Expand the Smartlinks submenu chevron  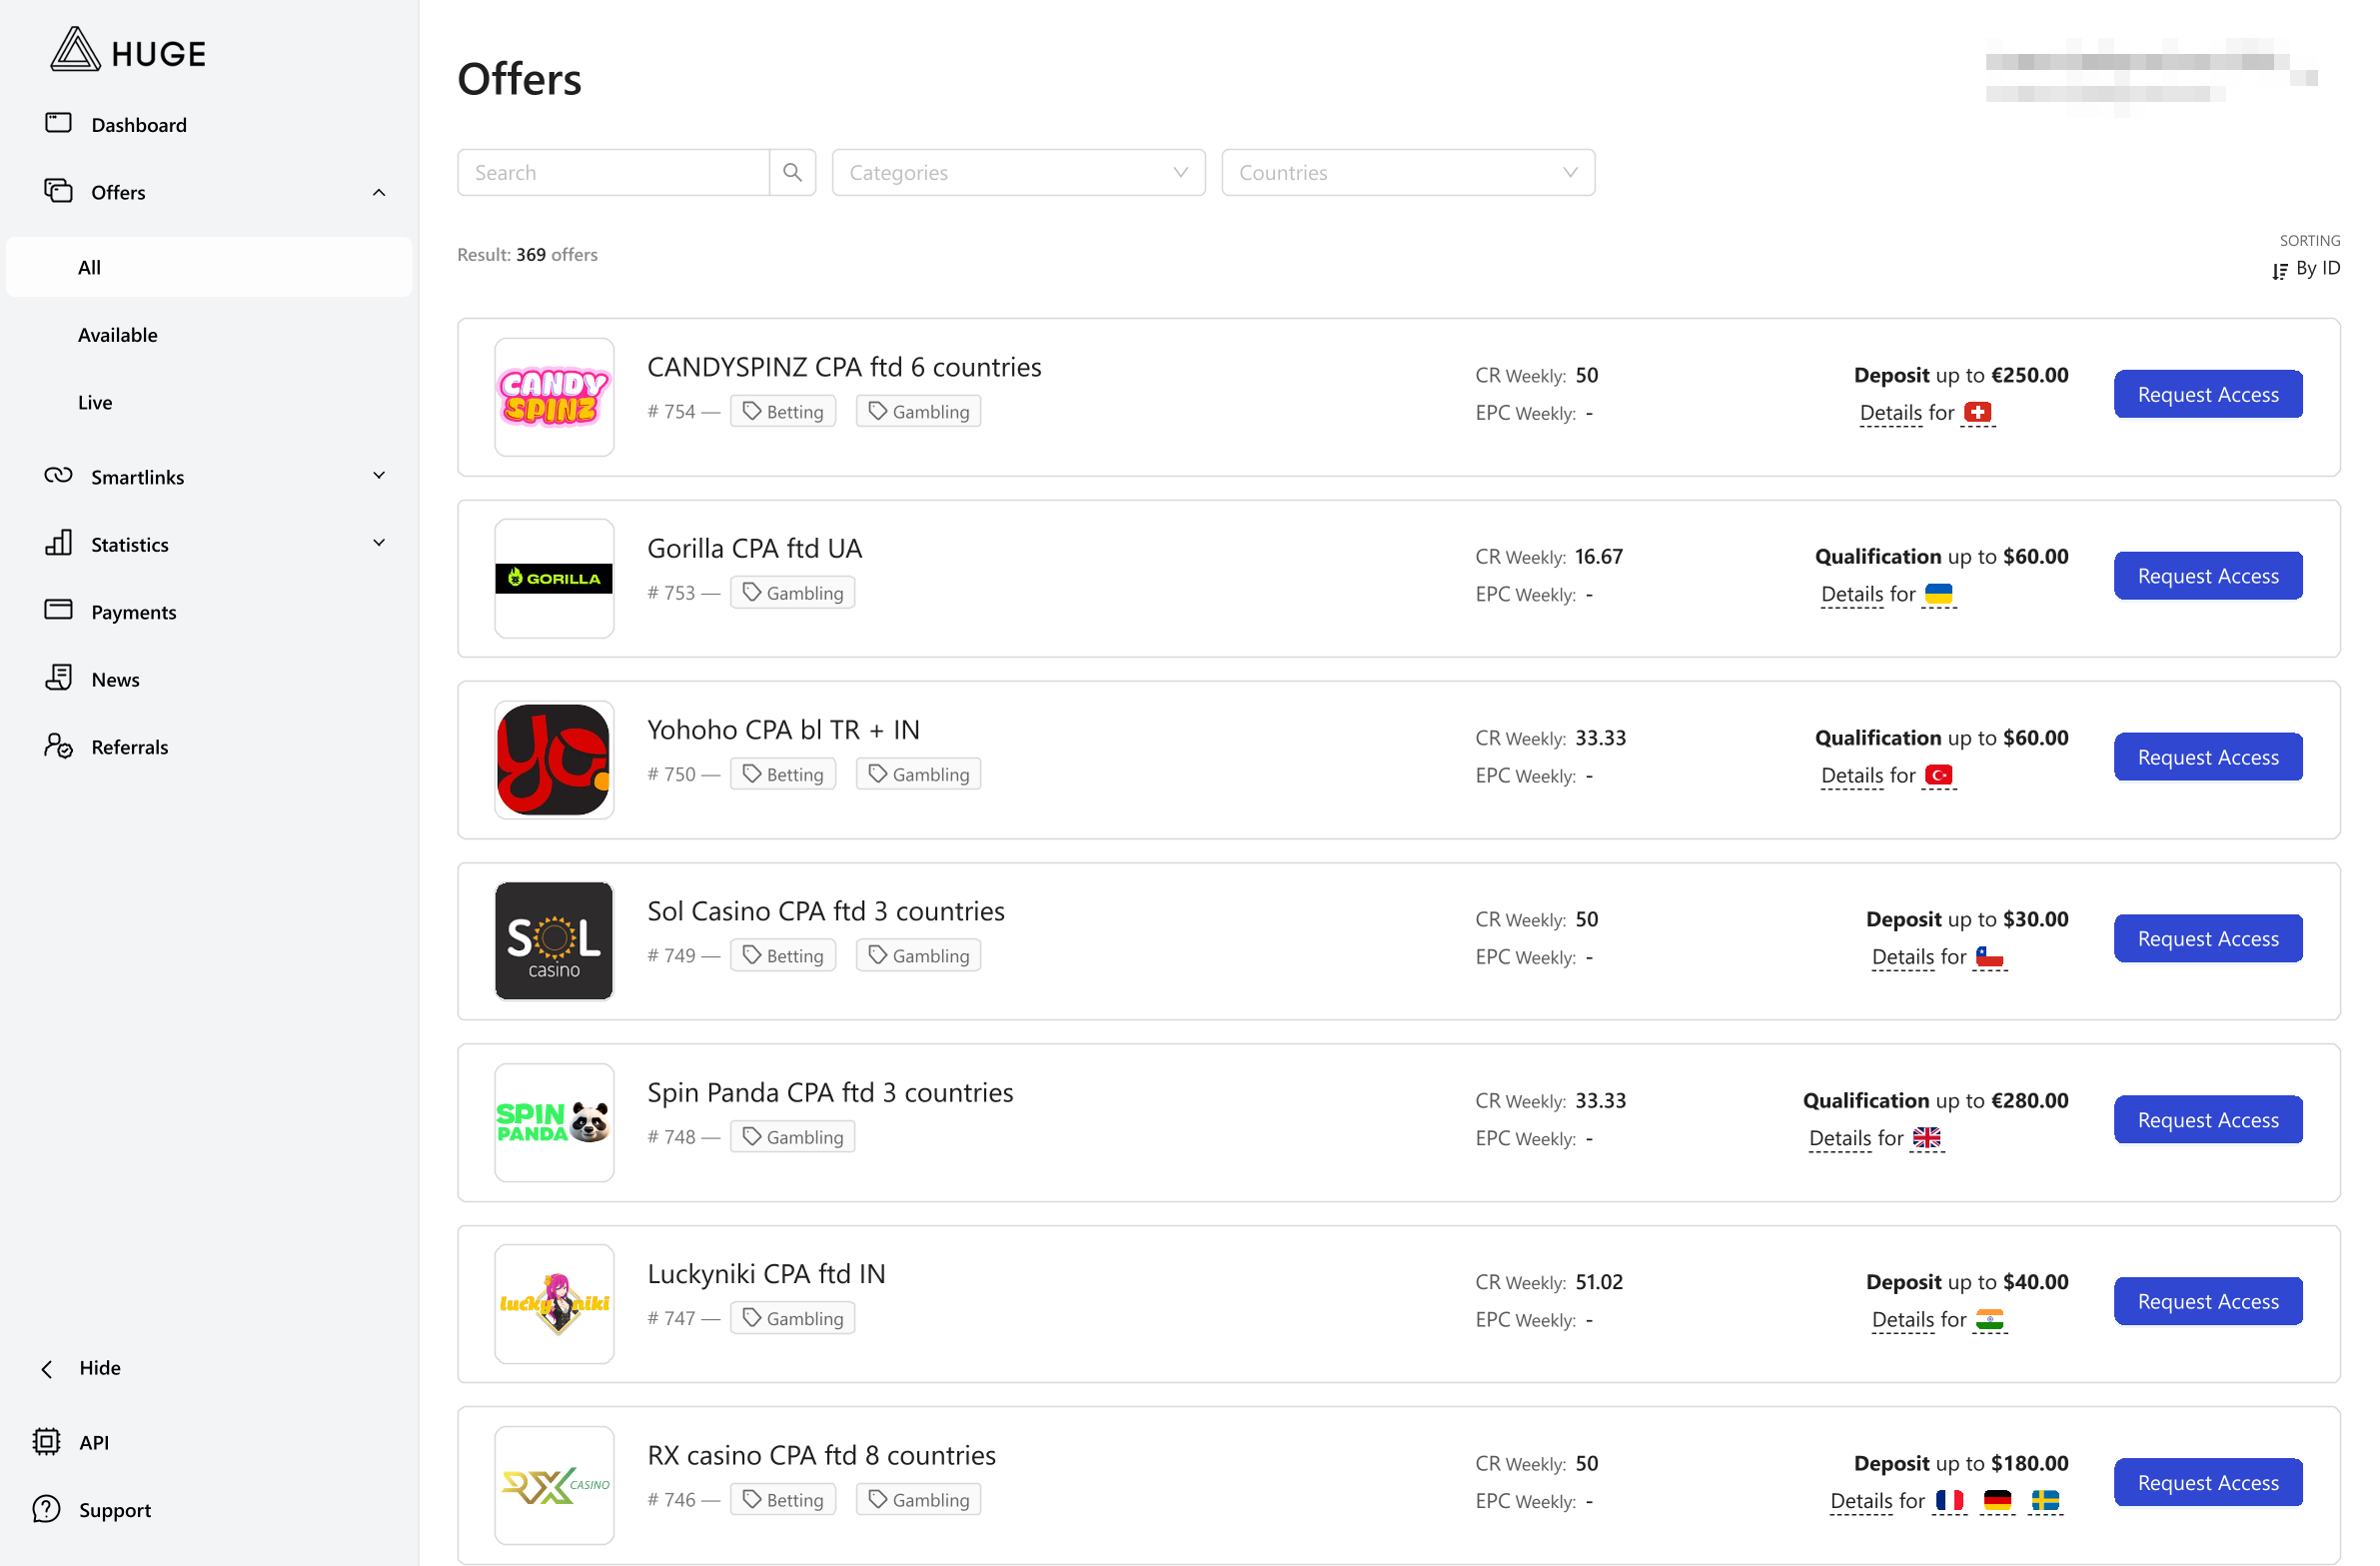tap(379, 475)
